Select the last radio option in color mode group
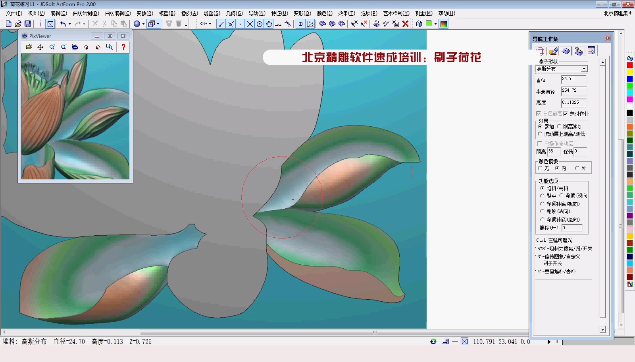The image size is (635, 362). coord(577,168)
